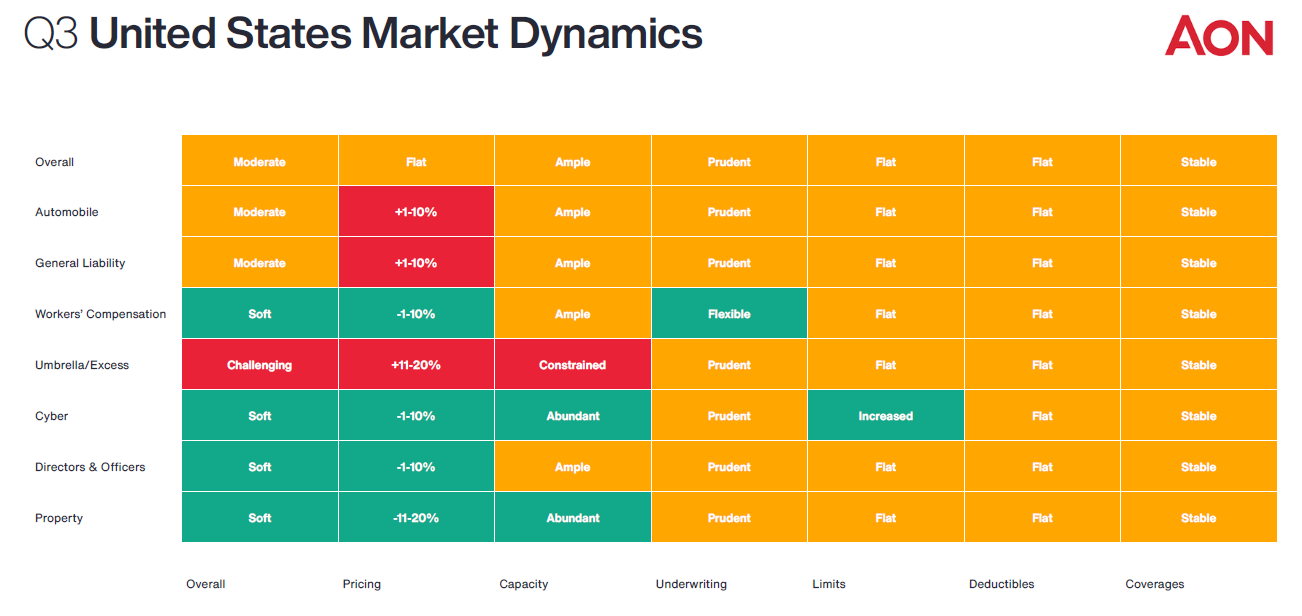This screenshot has width=1302, height=616.
Task: Click the Flat pricing cell in Overall row
Action: [x=416, y=162]
